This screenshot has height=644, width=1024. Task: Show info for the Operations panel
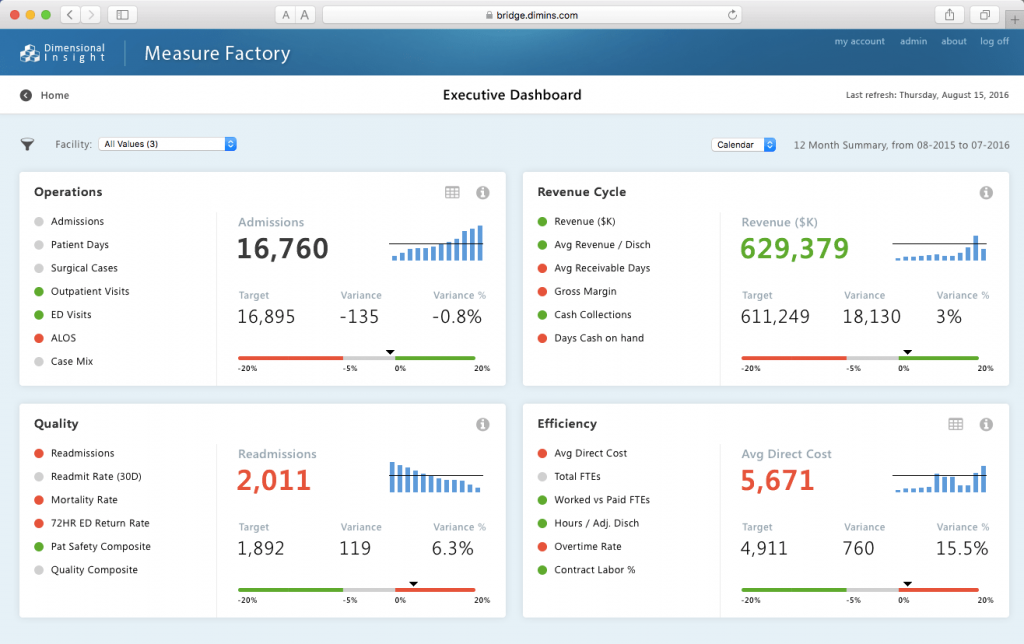click(482, 192)
